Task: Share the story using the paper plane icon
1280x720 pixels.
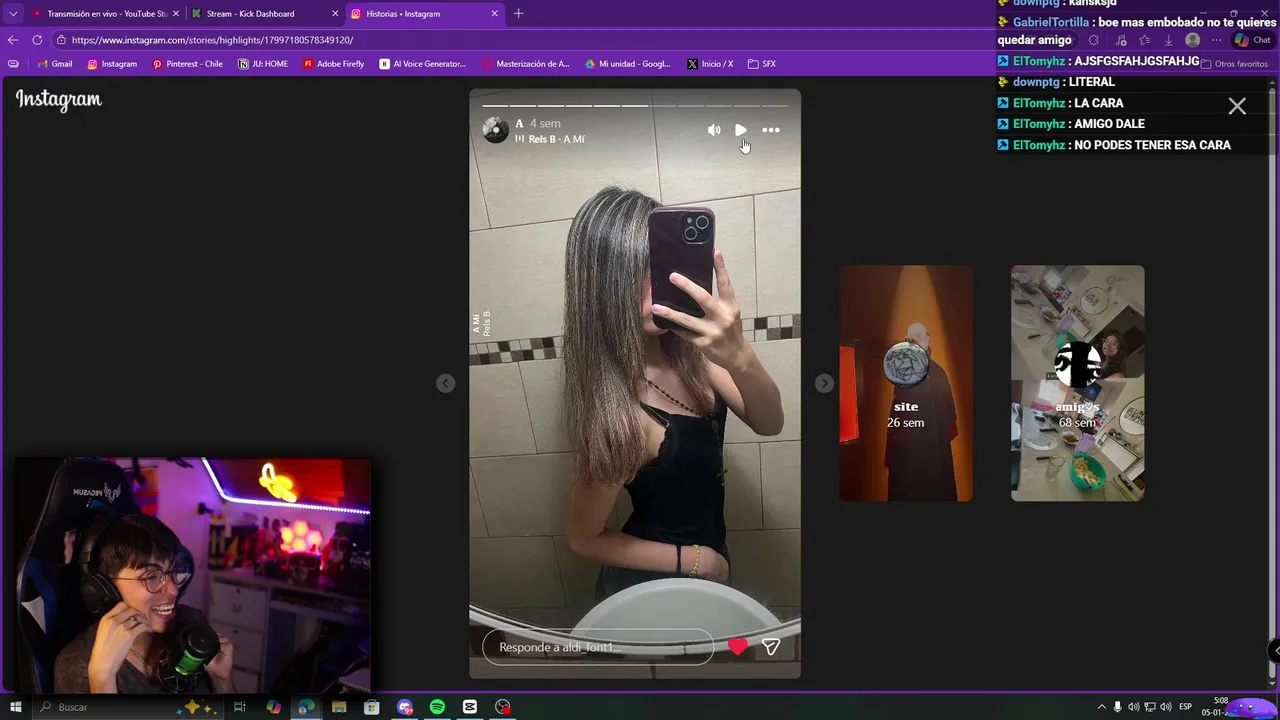Action: pyautogui.click(x=771, y=647)
